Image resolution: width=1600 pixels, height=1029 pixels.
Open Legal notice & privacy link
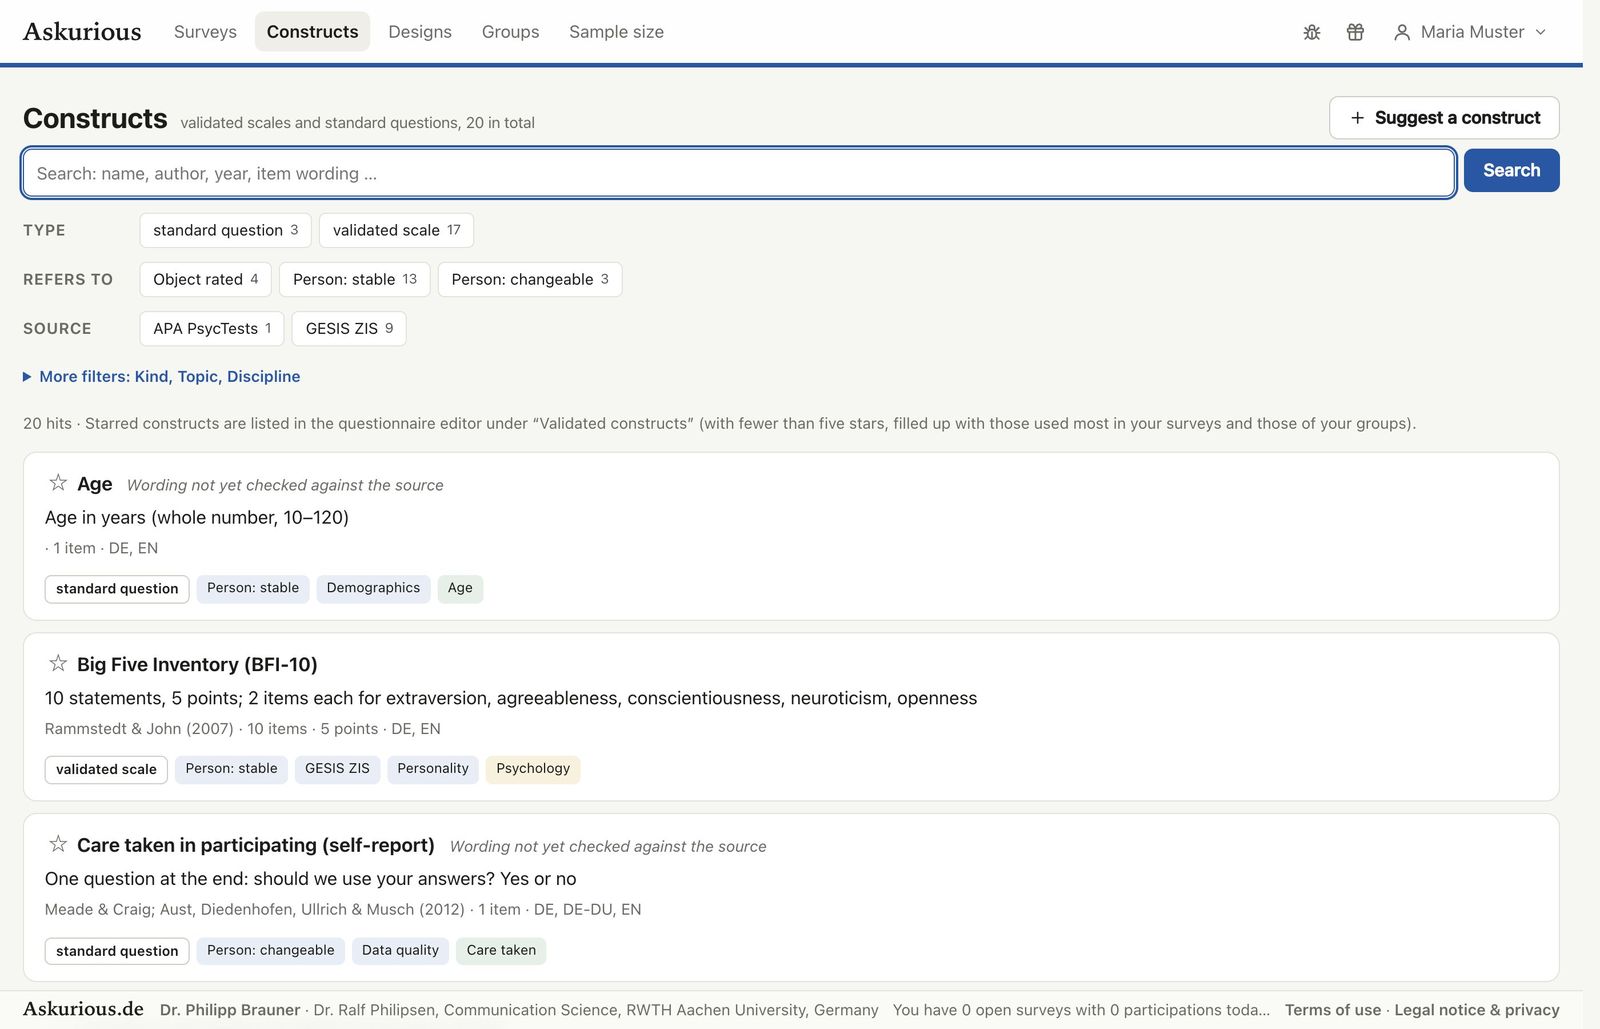1477,1010
